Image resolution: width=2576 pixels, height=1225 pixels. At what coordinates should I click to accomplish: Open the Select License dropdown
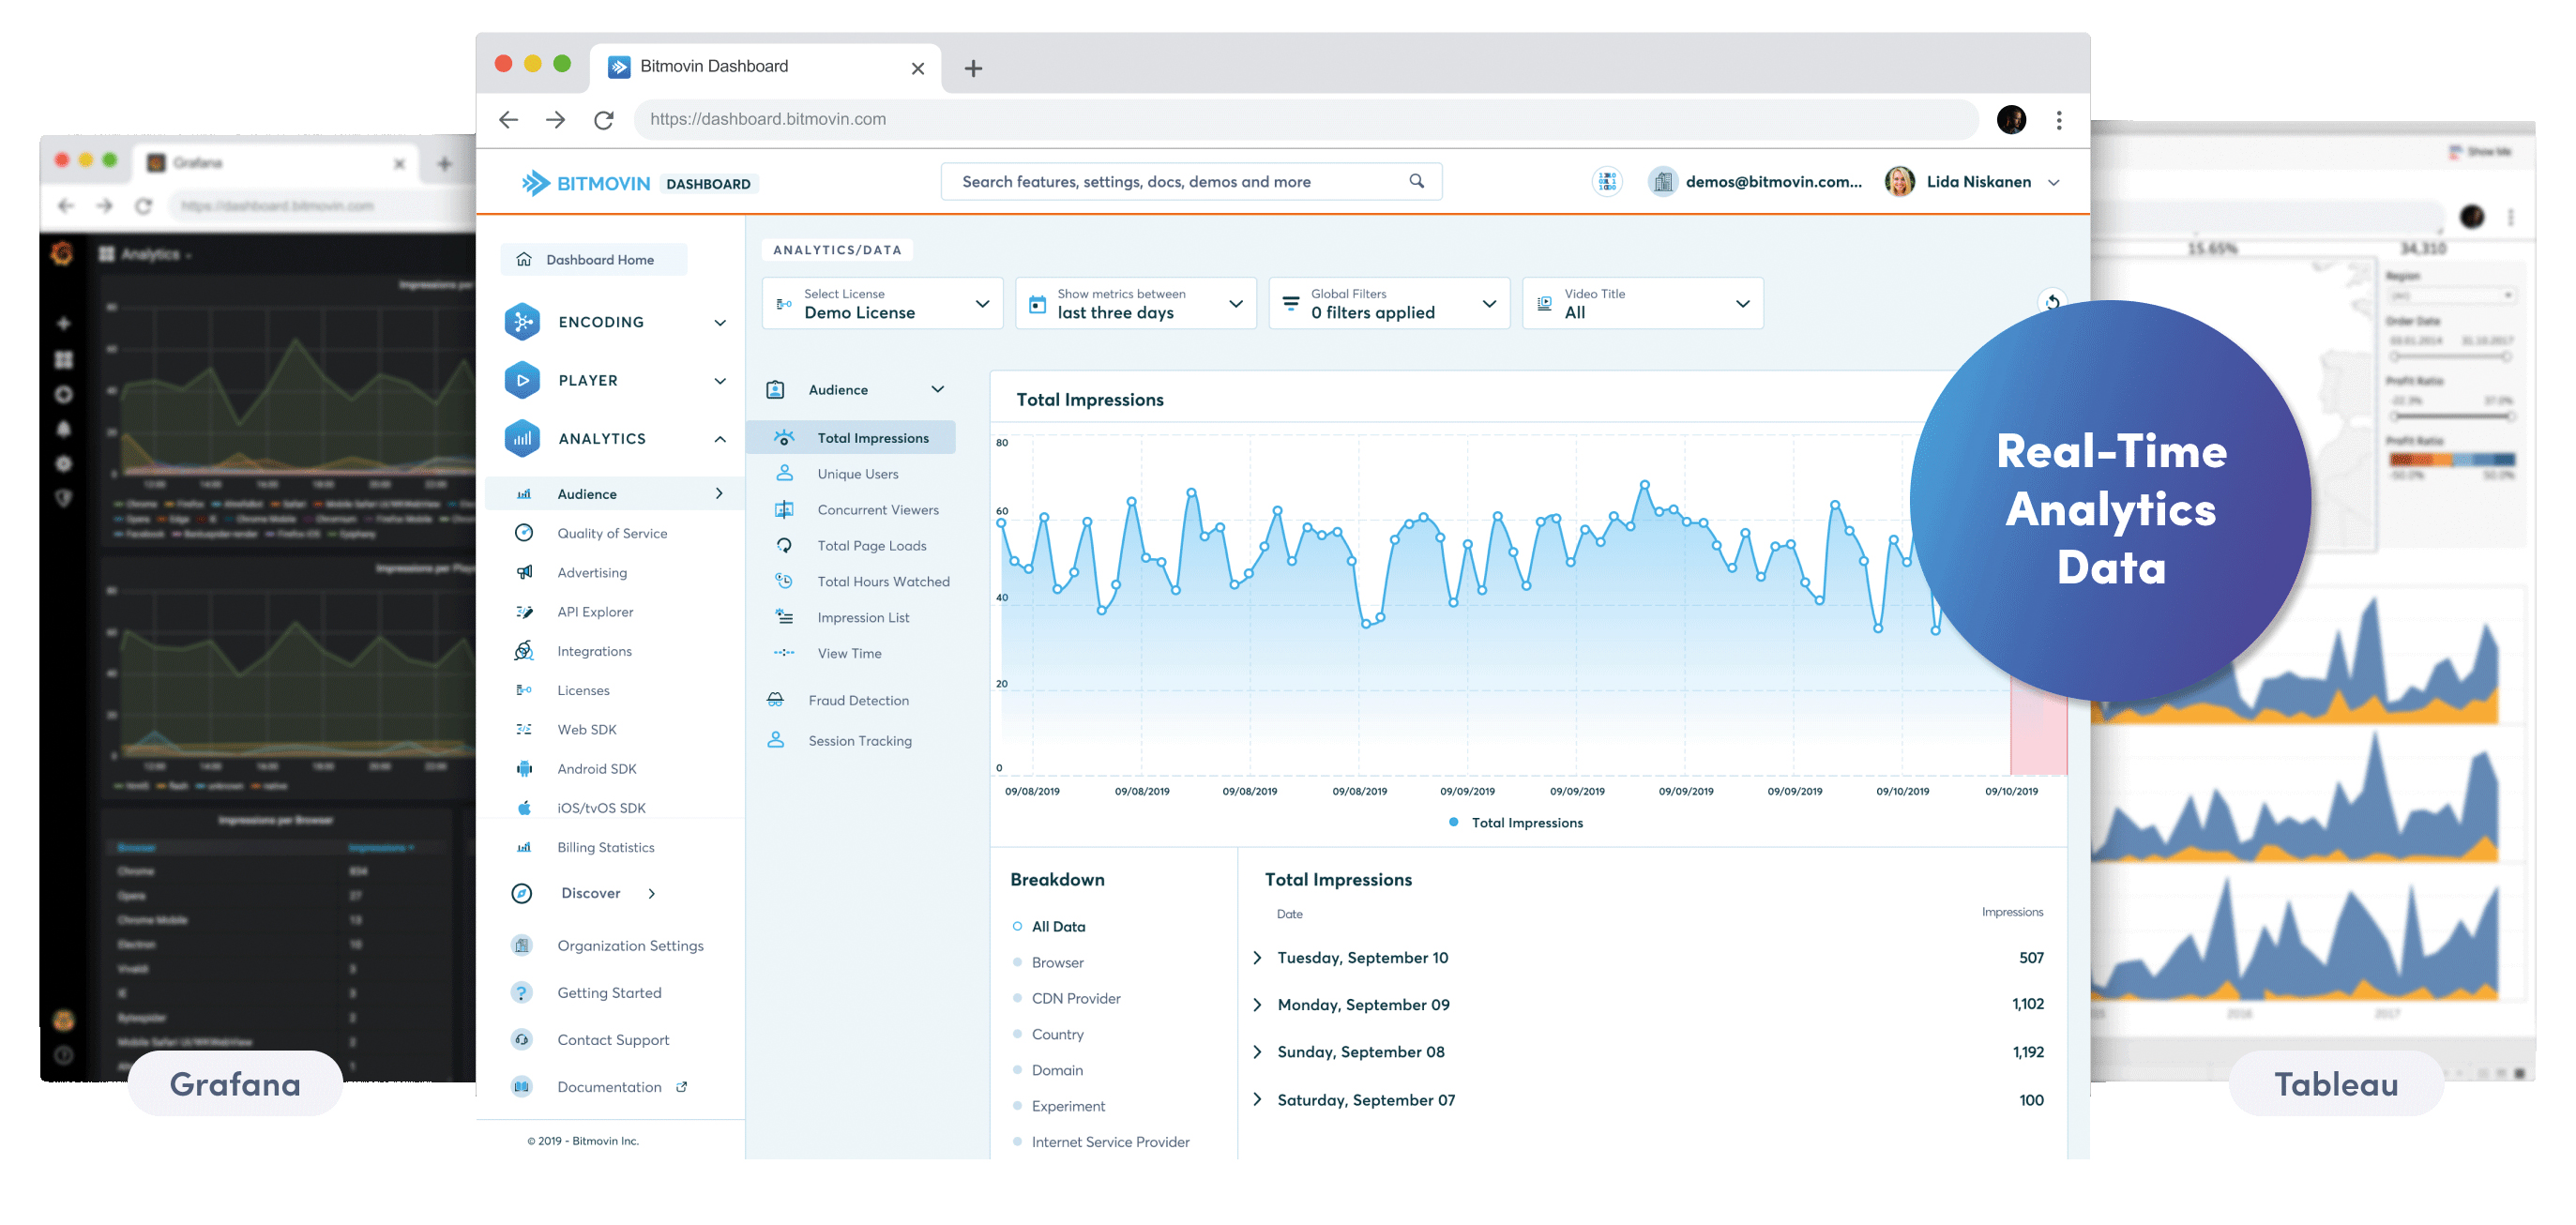tap(882, 303)
